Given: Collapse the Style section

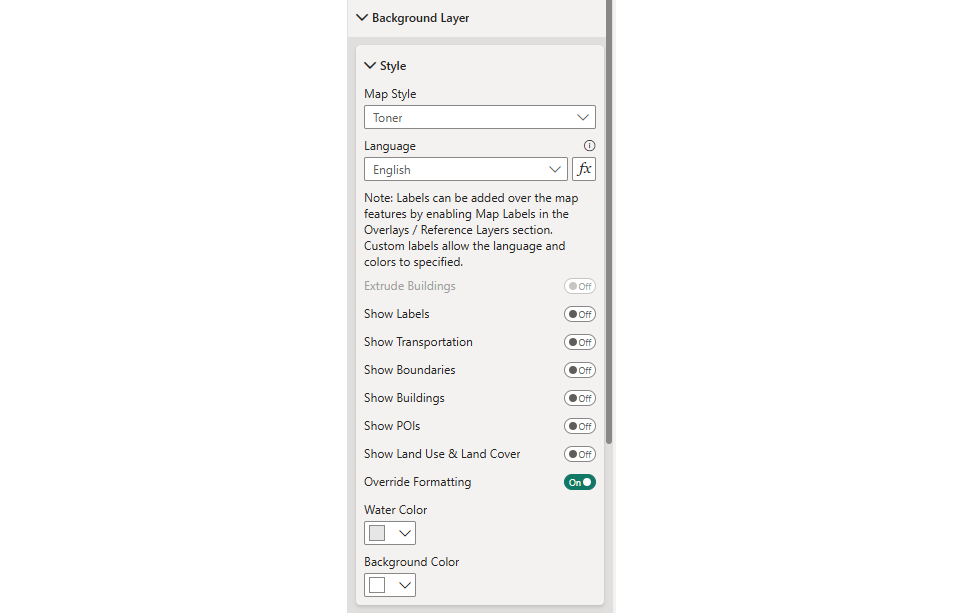Looking at the screenshot, I should tap(370, 66).
